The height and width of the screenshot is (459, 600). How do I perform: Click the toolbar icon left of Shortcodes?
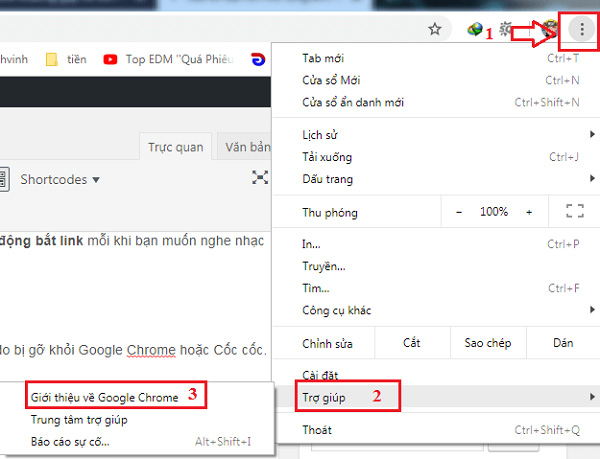pos(3,179)
